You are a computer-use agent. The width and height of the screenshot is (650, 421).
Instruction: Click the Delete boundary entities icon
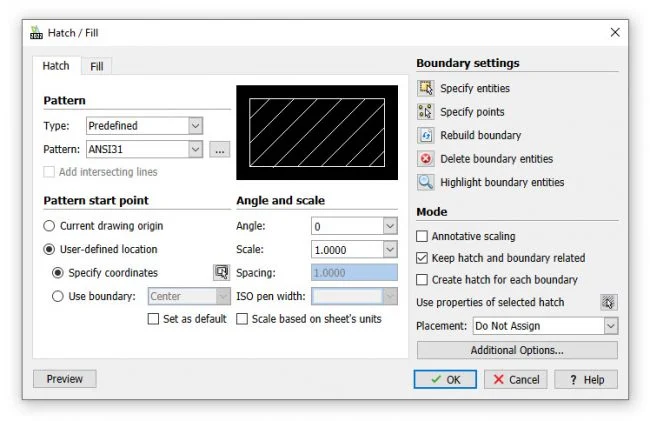[425, 159]
